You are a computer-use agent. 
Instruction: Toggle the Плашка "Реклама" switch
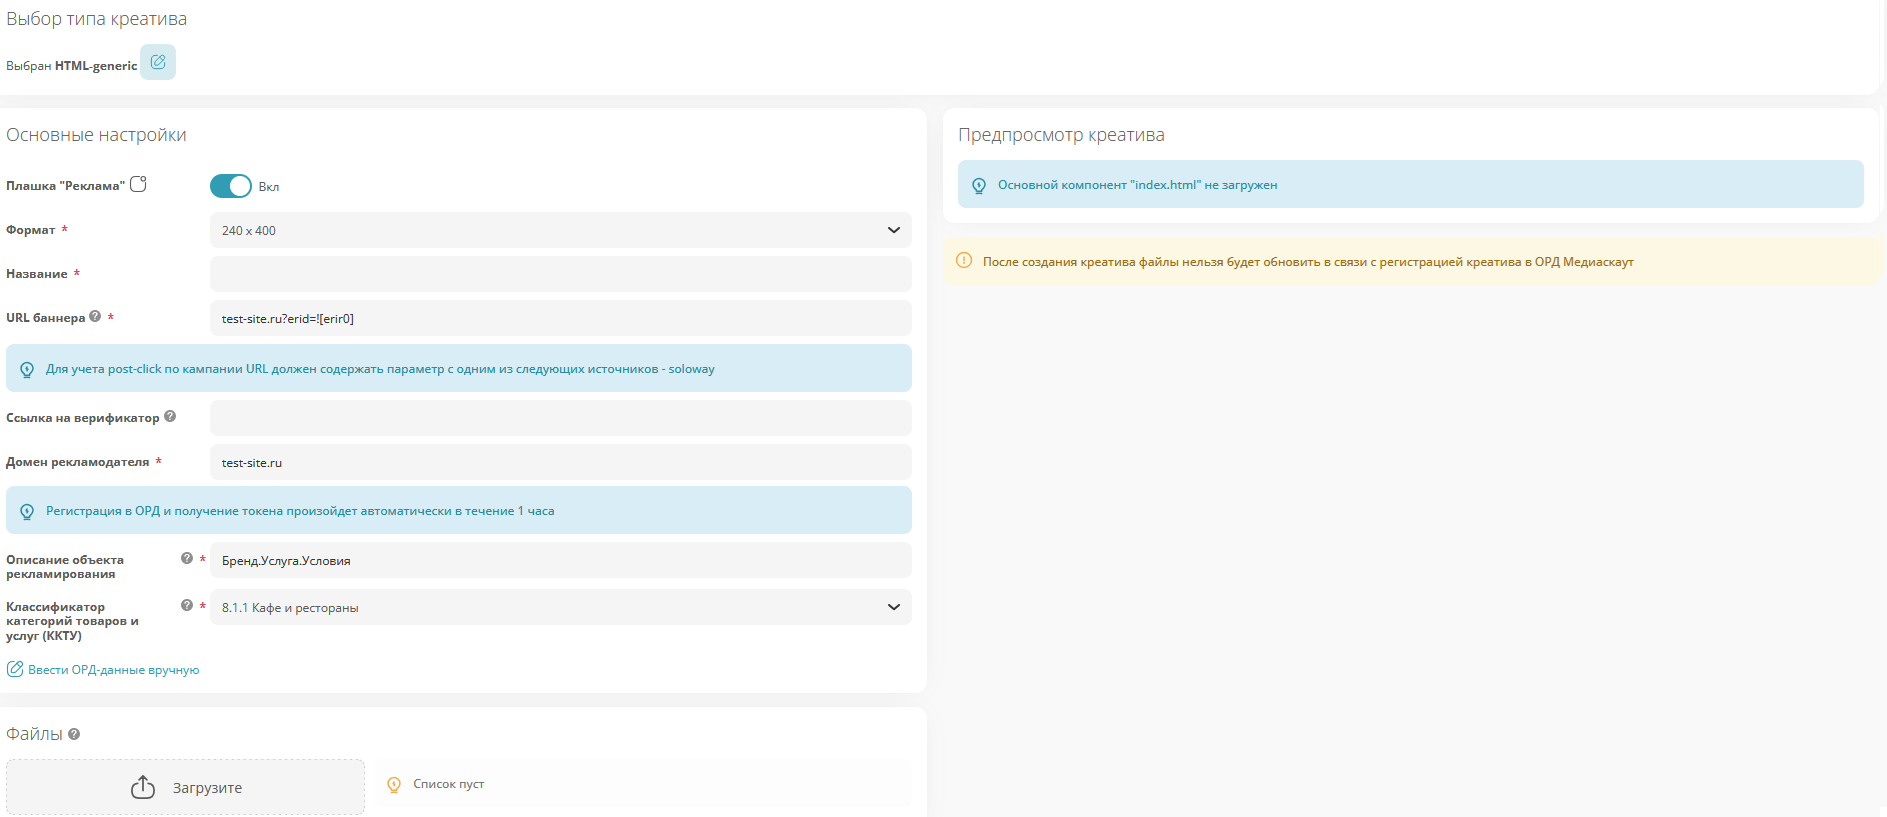coord(231,186)
